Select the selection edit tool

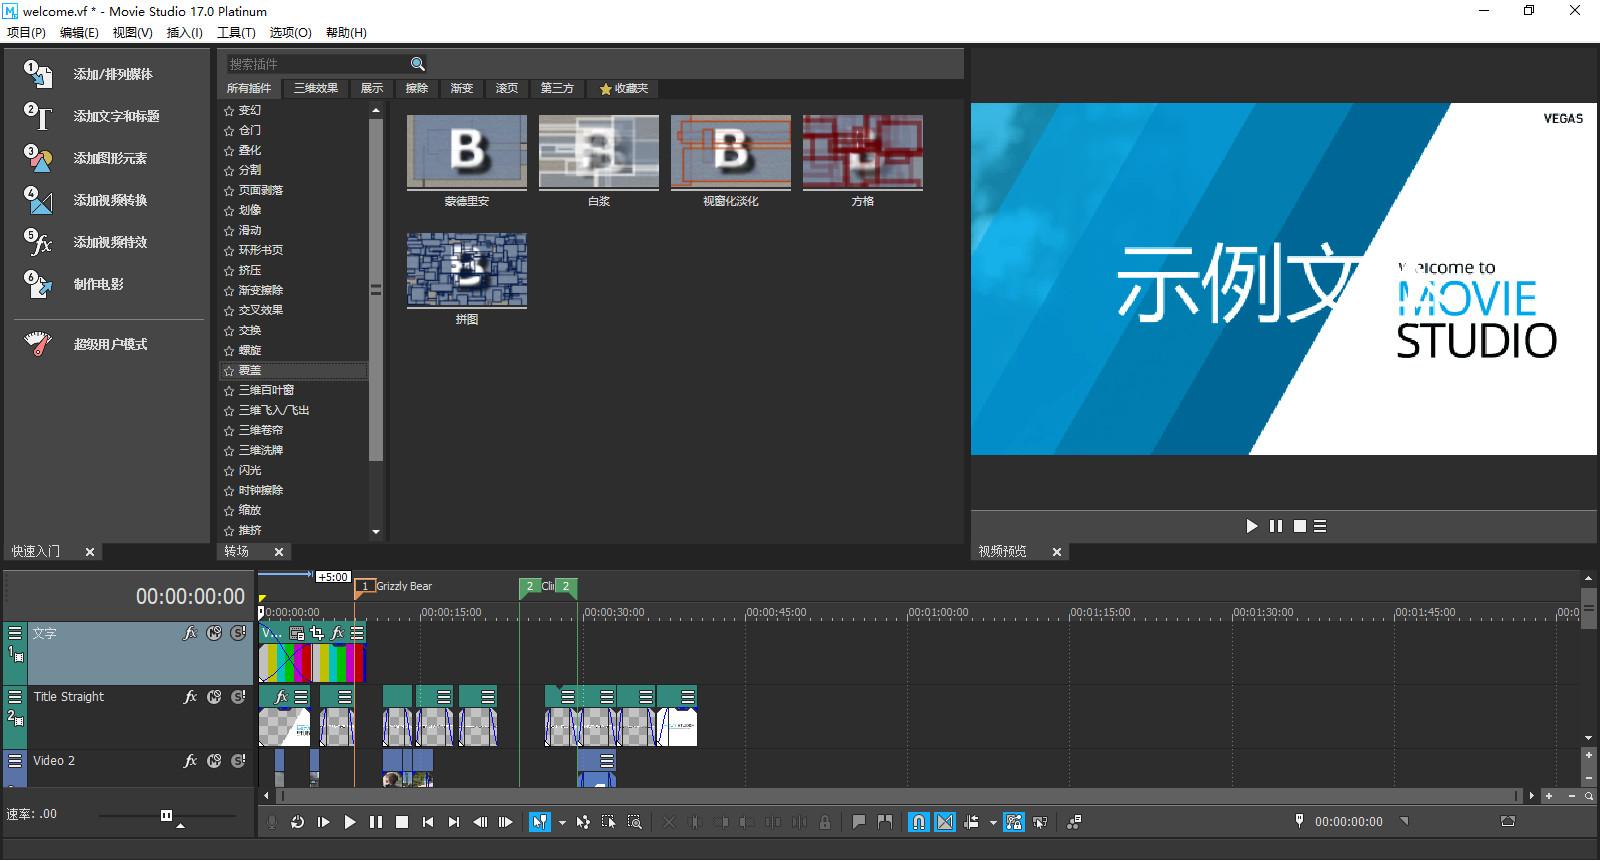click(x=608, y=822)
